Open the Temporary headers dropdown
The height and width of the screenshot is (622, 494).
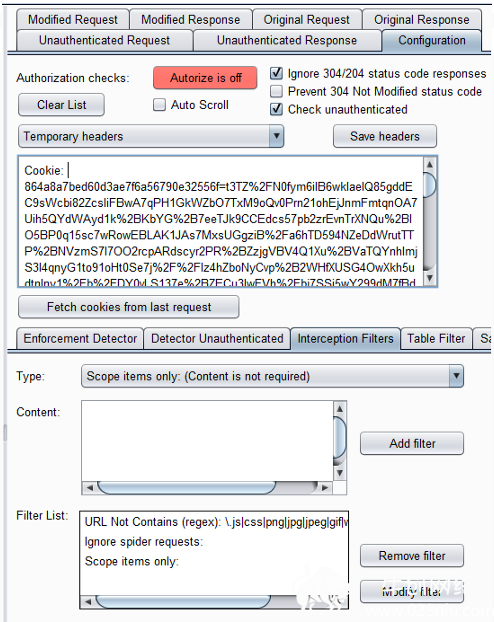151,136
